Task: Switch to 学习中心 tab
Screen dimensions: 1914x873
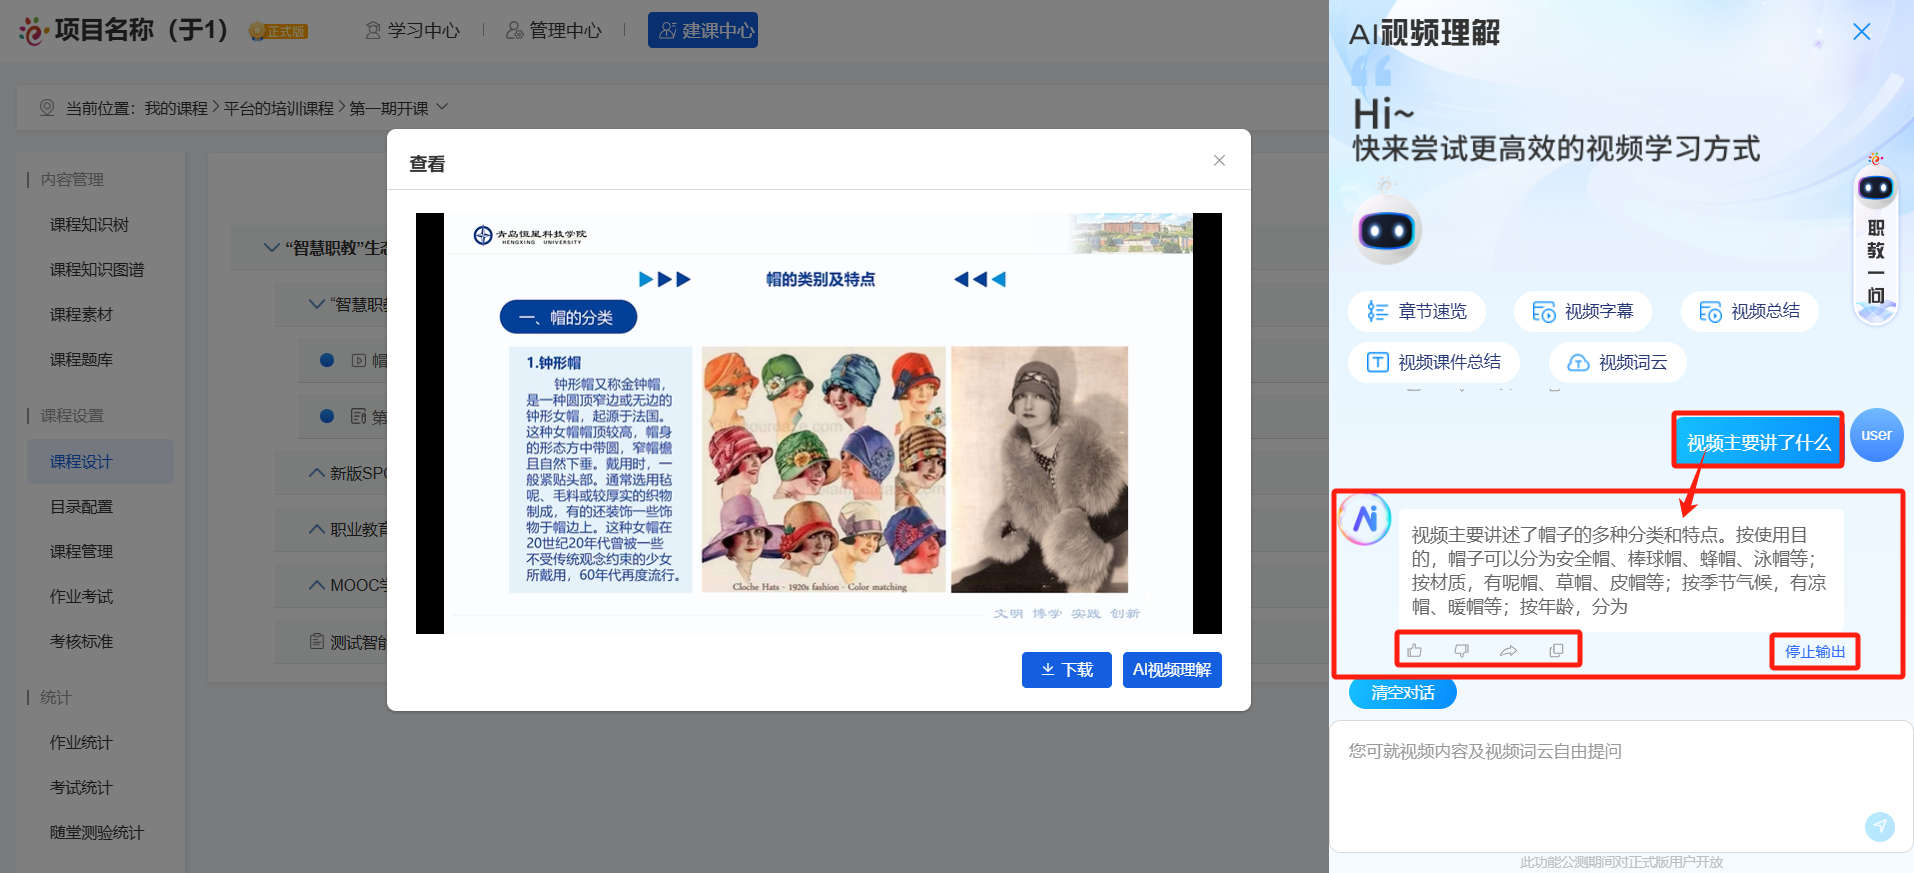Action: [x=412, y=31]
